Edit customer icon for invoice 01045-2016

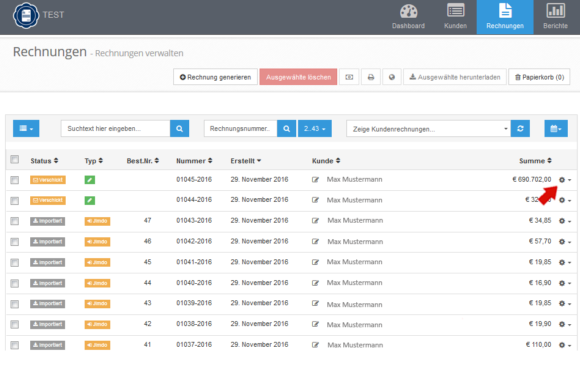pos(315,179)
